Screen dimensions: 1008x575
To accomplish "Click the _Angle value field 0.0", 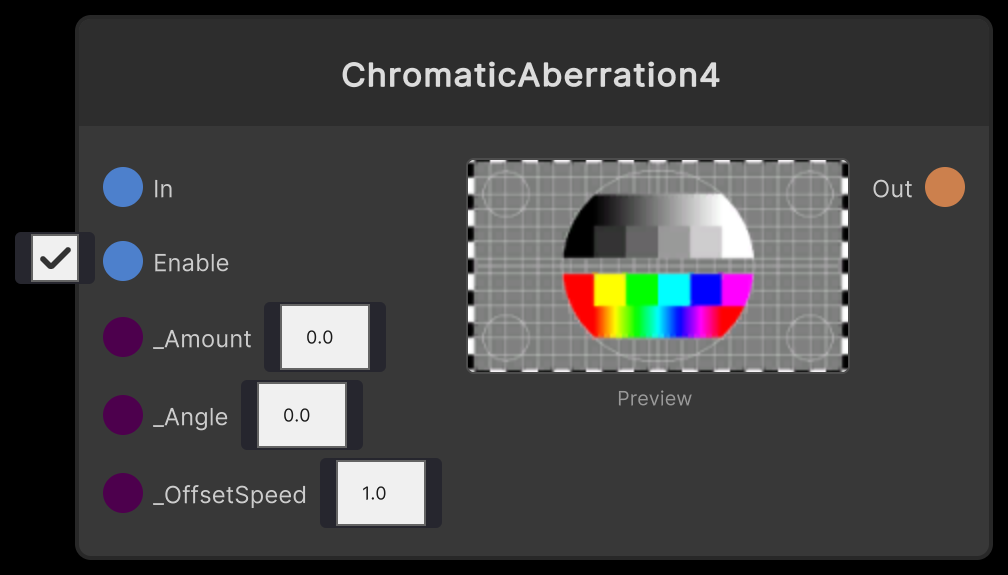I will [302, 415].
